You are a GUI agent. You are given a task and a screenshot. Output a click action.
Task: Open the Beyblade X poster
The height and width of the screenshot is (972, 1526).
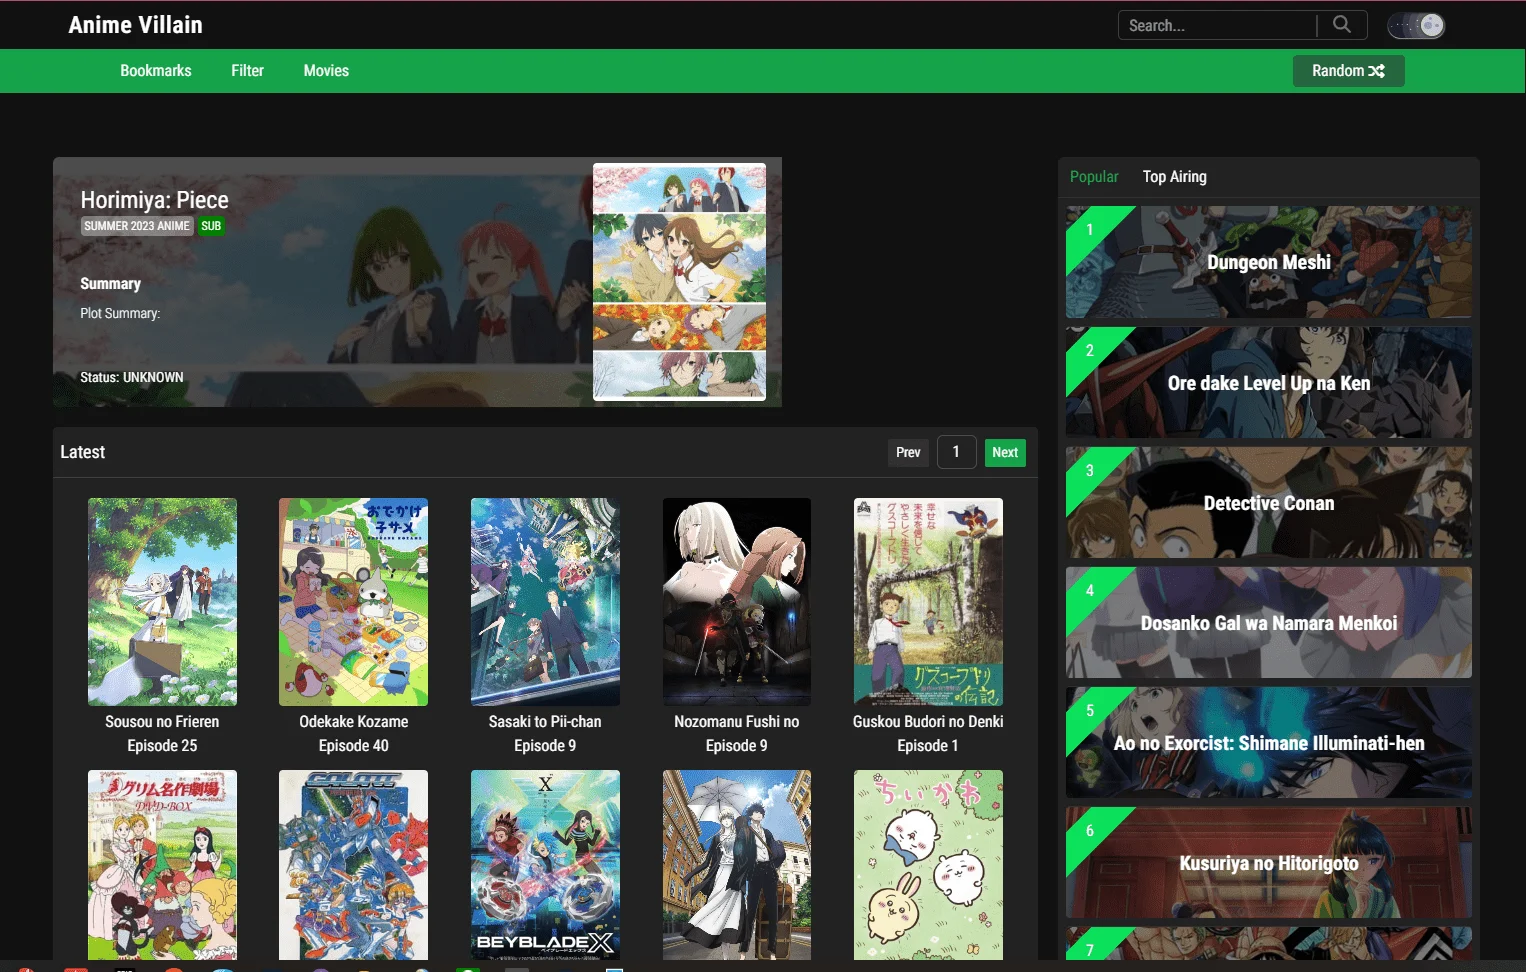(545, 865)
